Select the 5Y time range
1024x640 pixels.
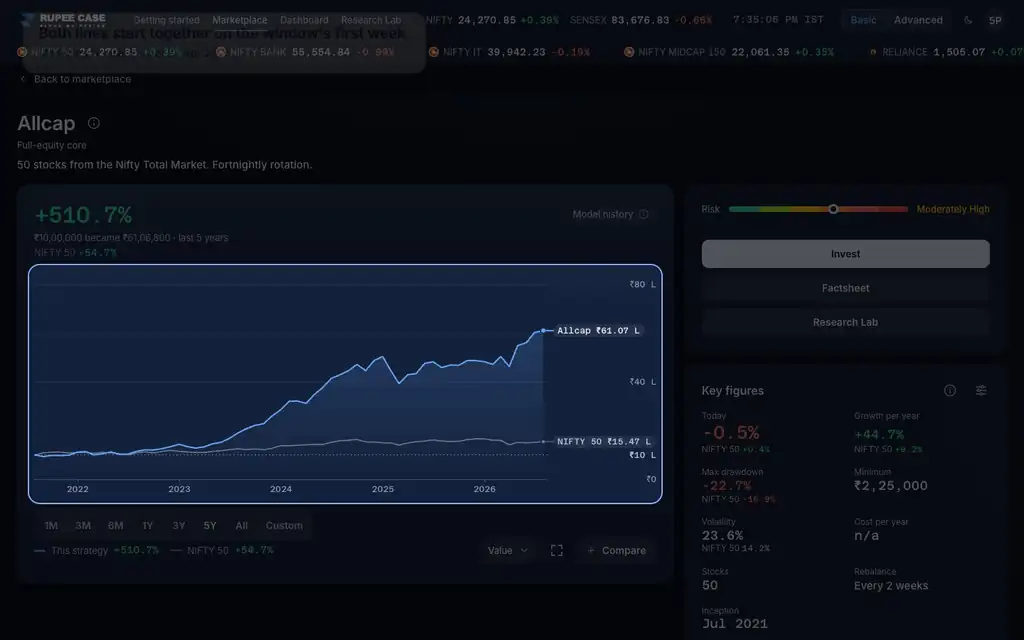click(210, 526)
